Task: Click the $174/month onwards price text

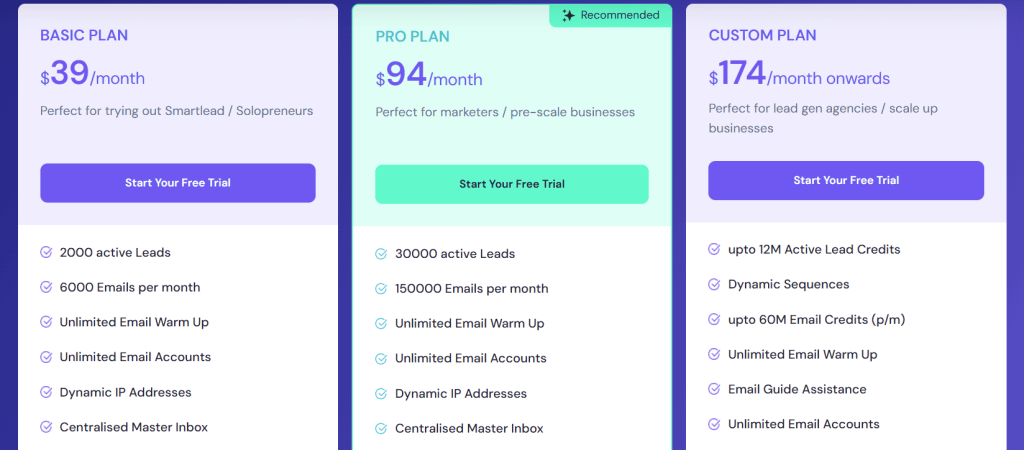Action: pos(799,76)
